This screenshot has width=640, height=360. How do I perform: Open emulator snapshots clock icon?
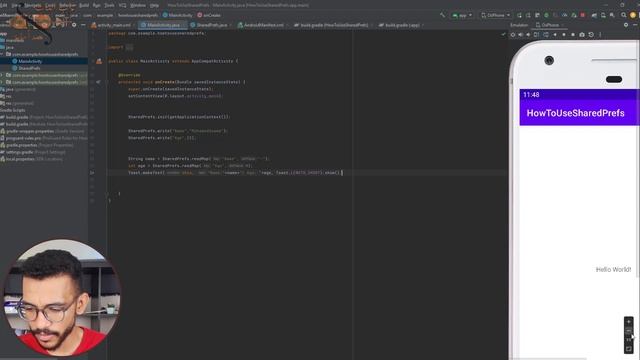tap(591, 35)
